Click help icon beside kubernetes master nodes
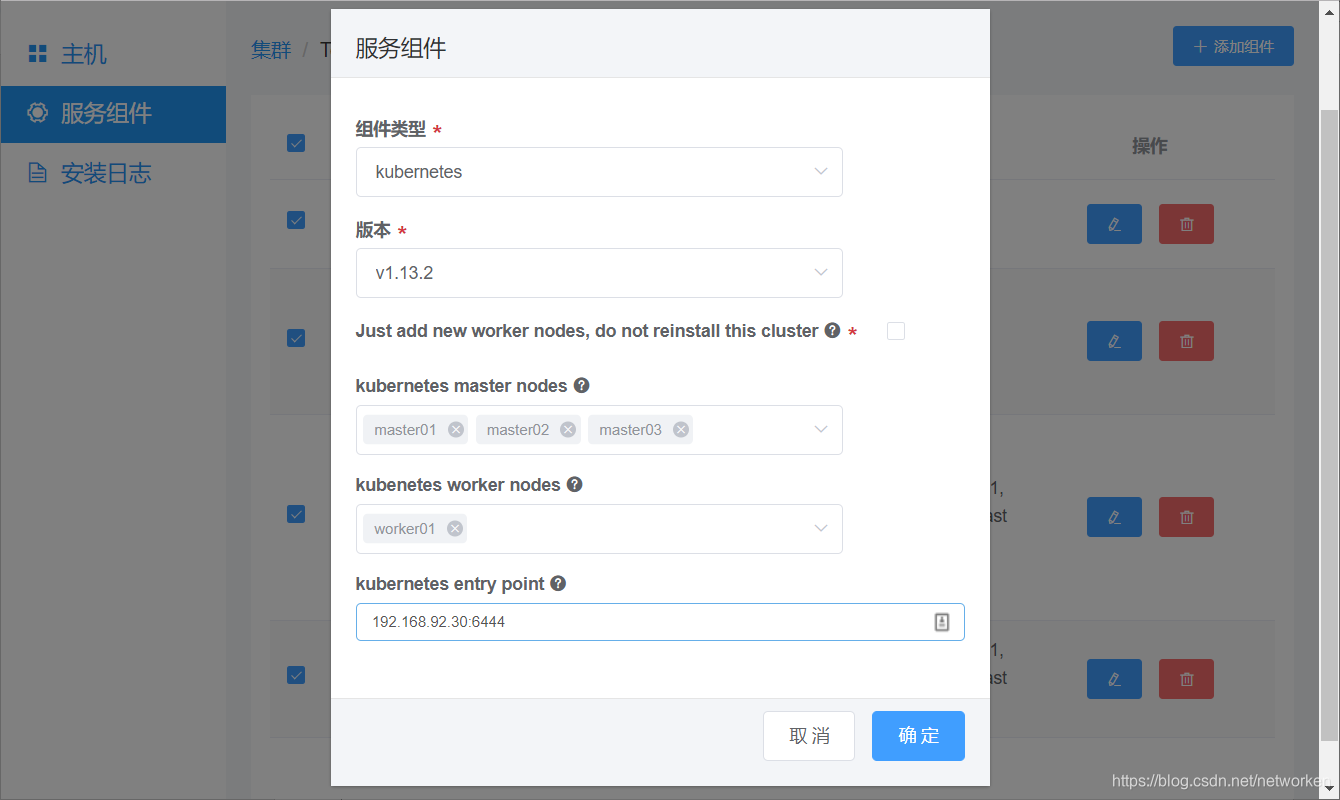This screenshot has width=1340, height=800. 581,385
